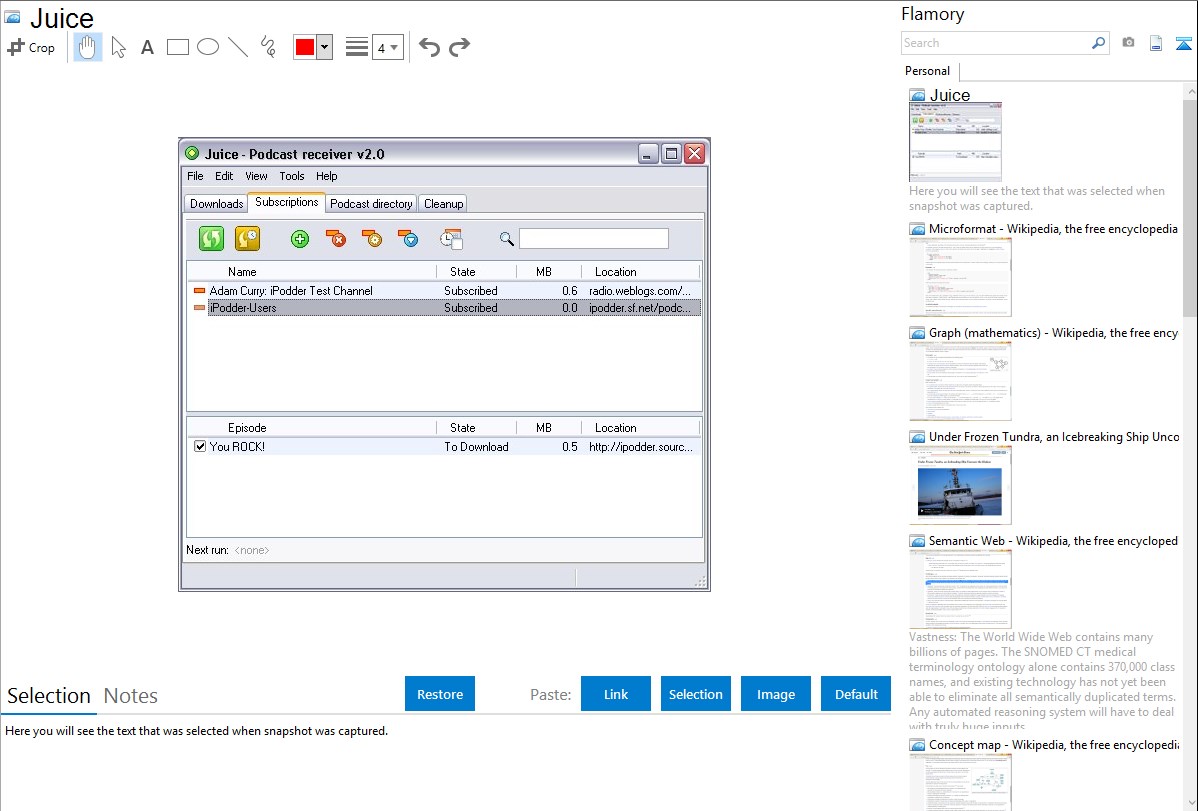Viewport: 1198px width, 811px height.
Task: Open the Under Frozen Tundra snapshot thumbnail
Action: pos(960,485)
